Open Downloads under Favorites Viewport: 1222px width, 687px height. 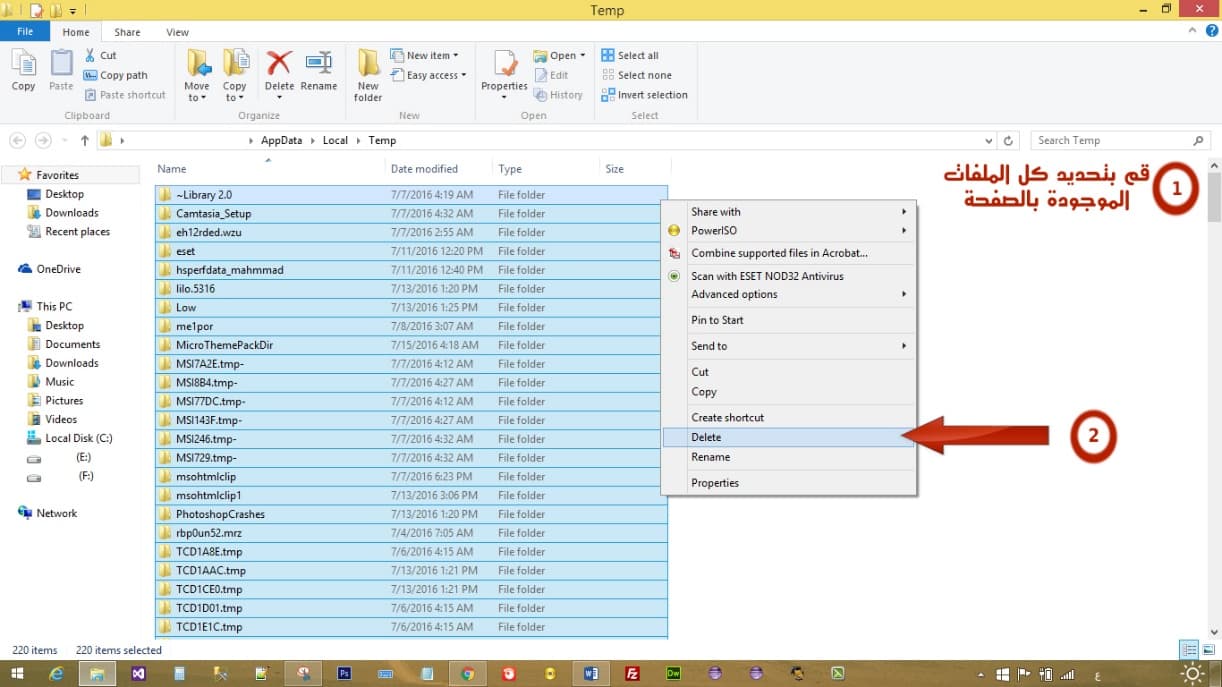coord(72,213)
